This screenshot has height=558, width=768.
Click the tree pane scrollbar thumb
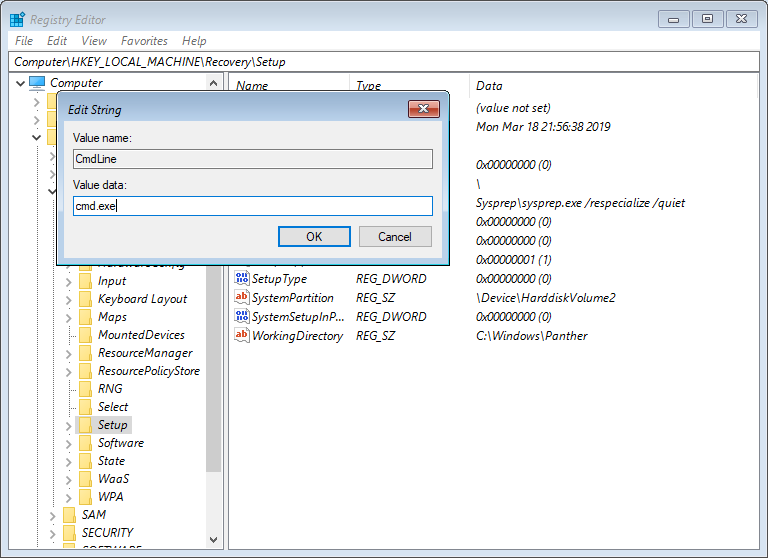[x=213, y=369]
